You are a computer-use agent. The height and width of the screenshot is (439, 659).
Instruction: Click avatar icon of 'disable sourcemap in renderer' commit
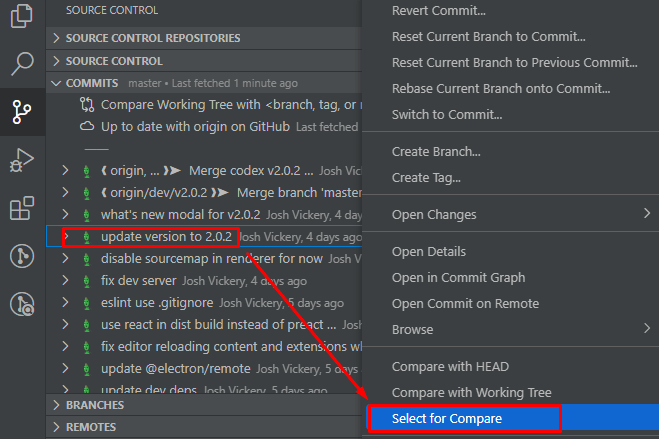[x=87, y=259]
